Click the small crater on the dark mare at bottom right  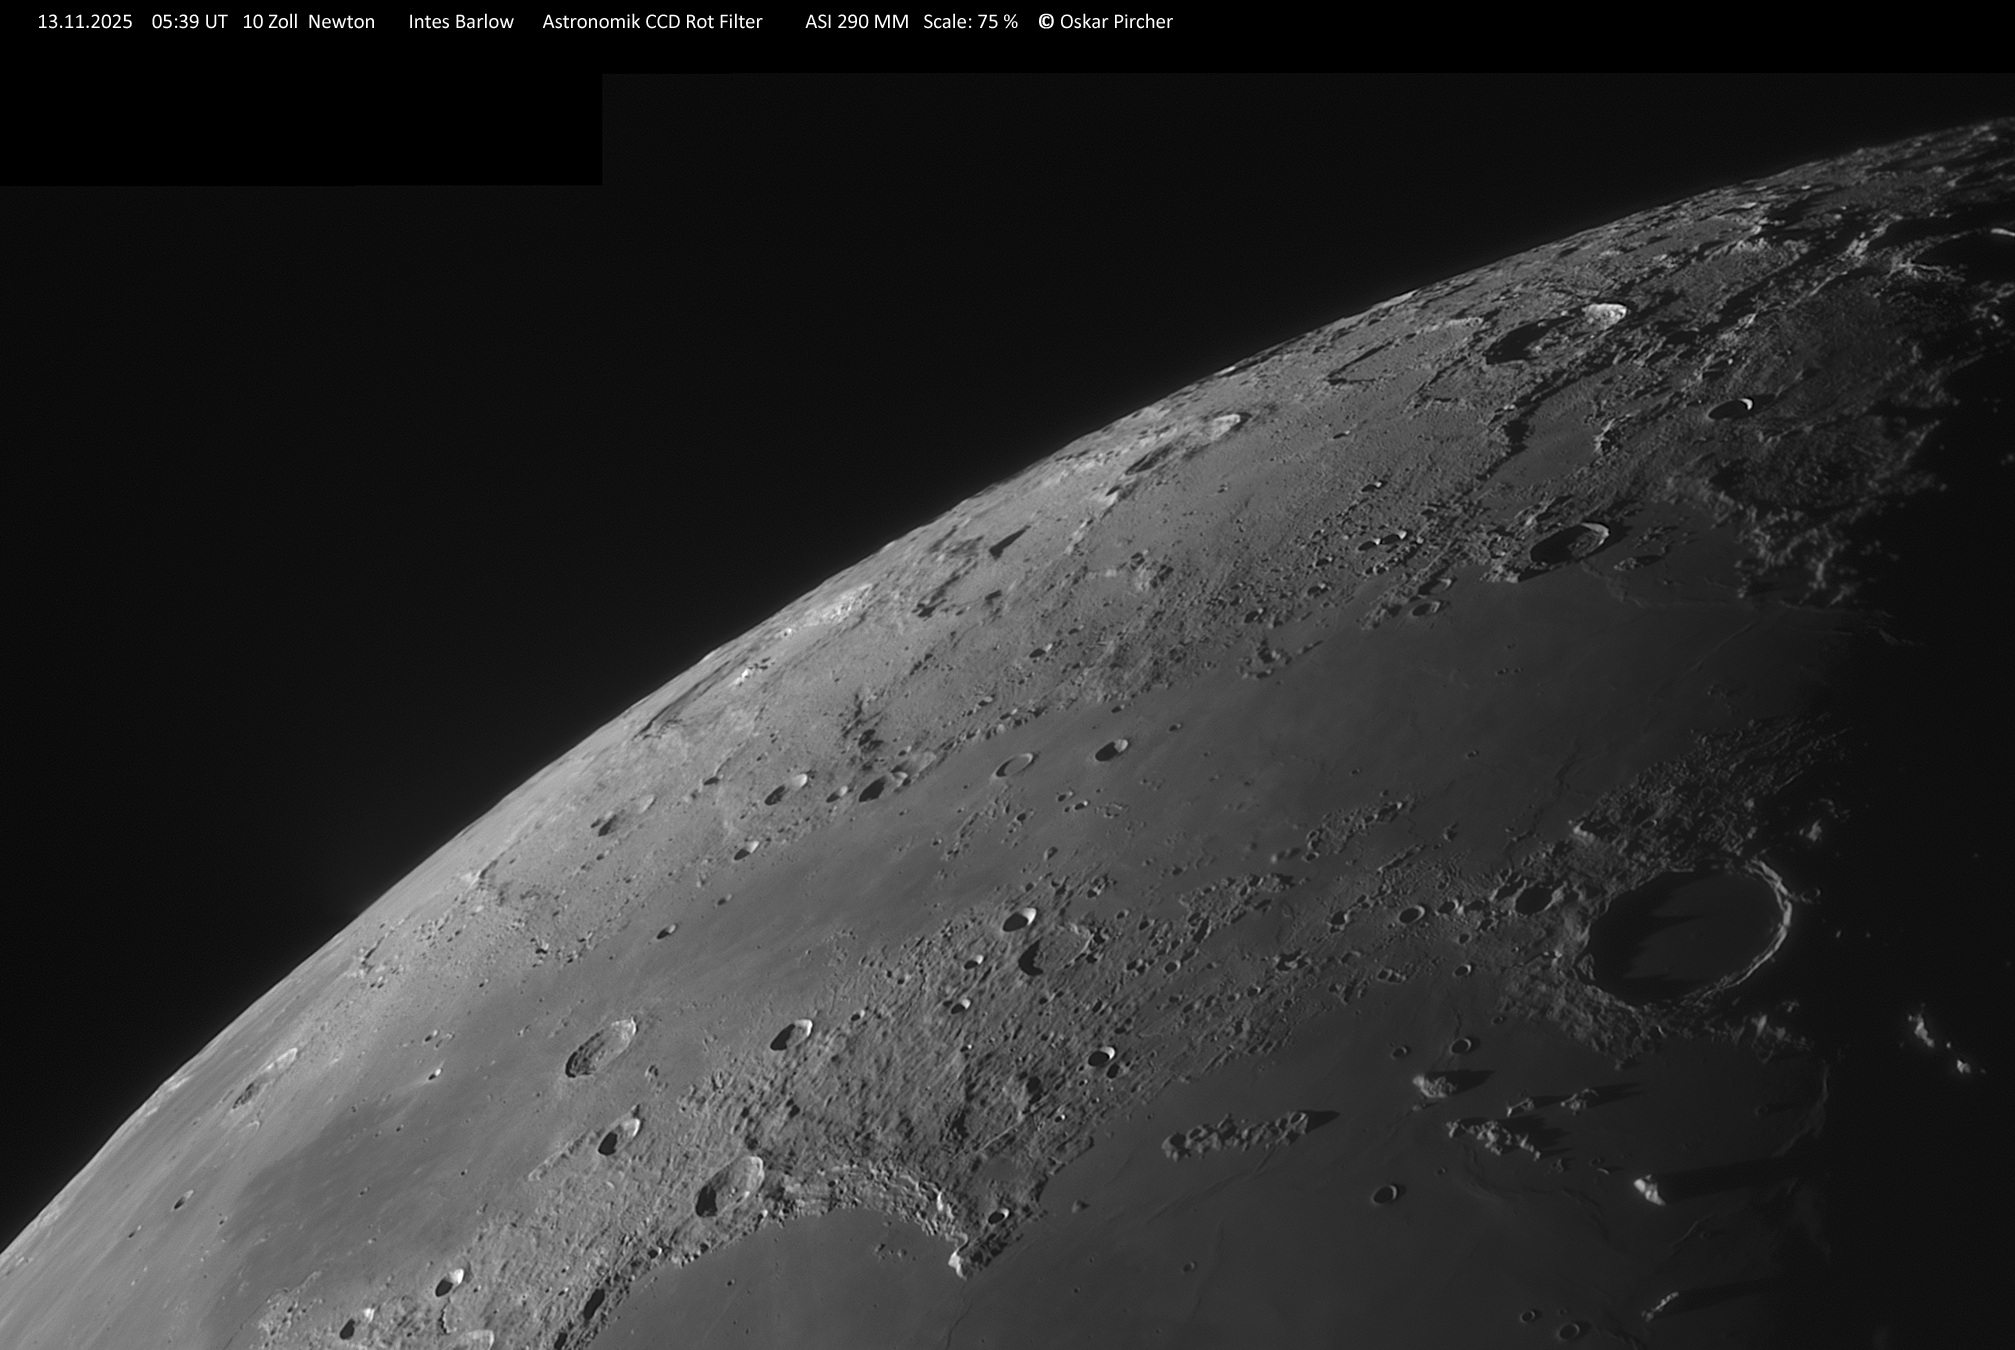pos(1385,1193)
